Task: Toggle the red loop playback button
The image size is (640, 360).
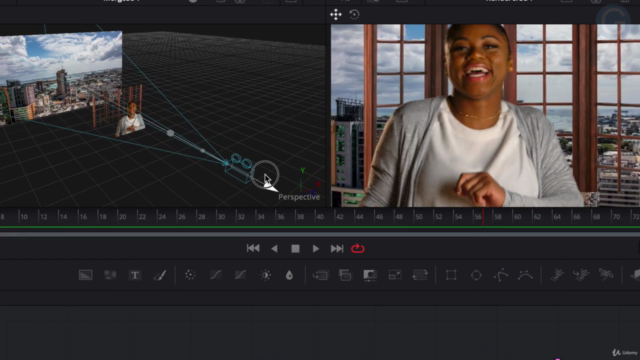Action: [x=358, y=248]
